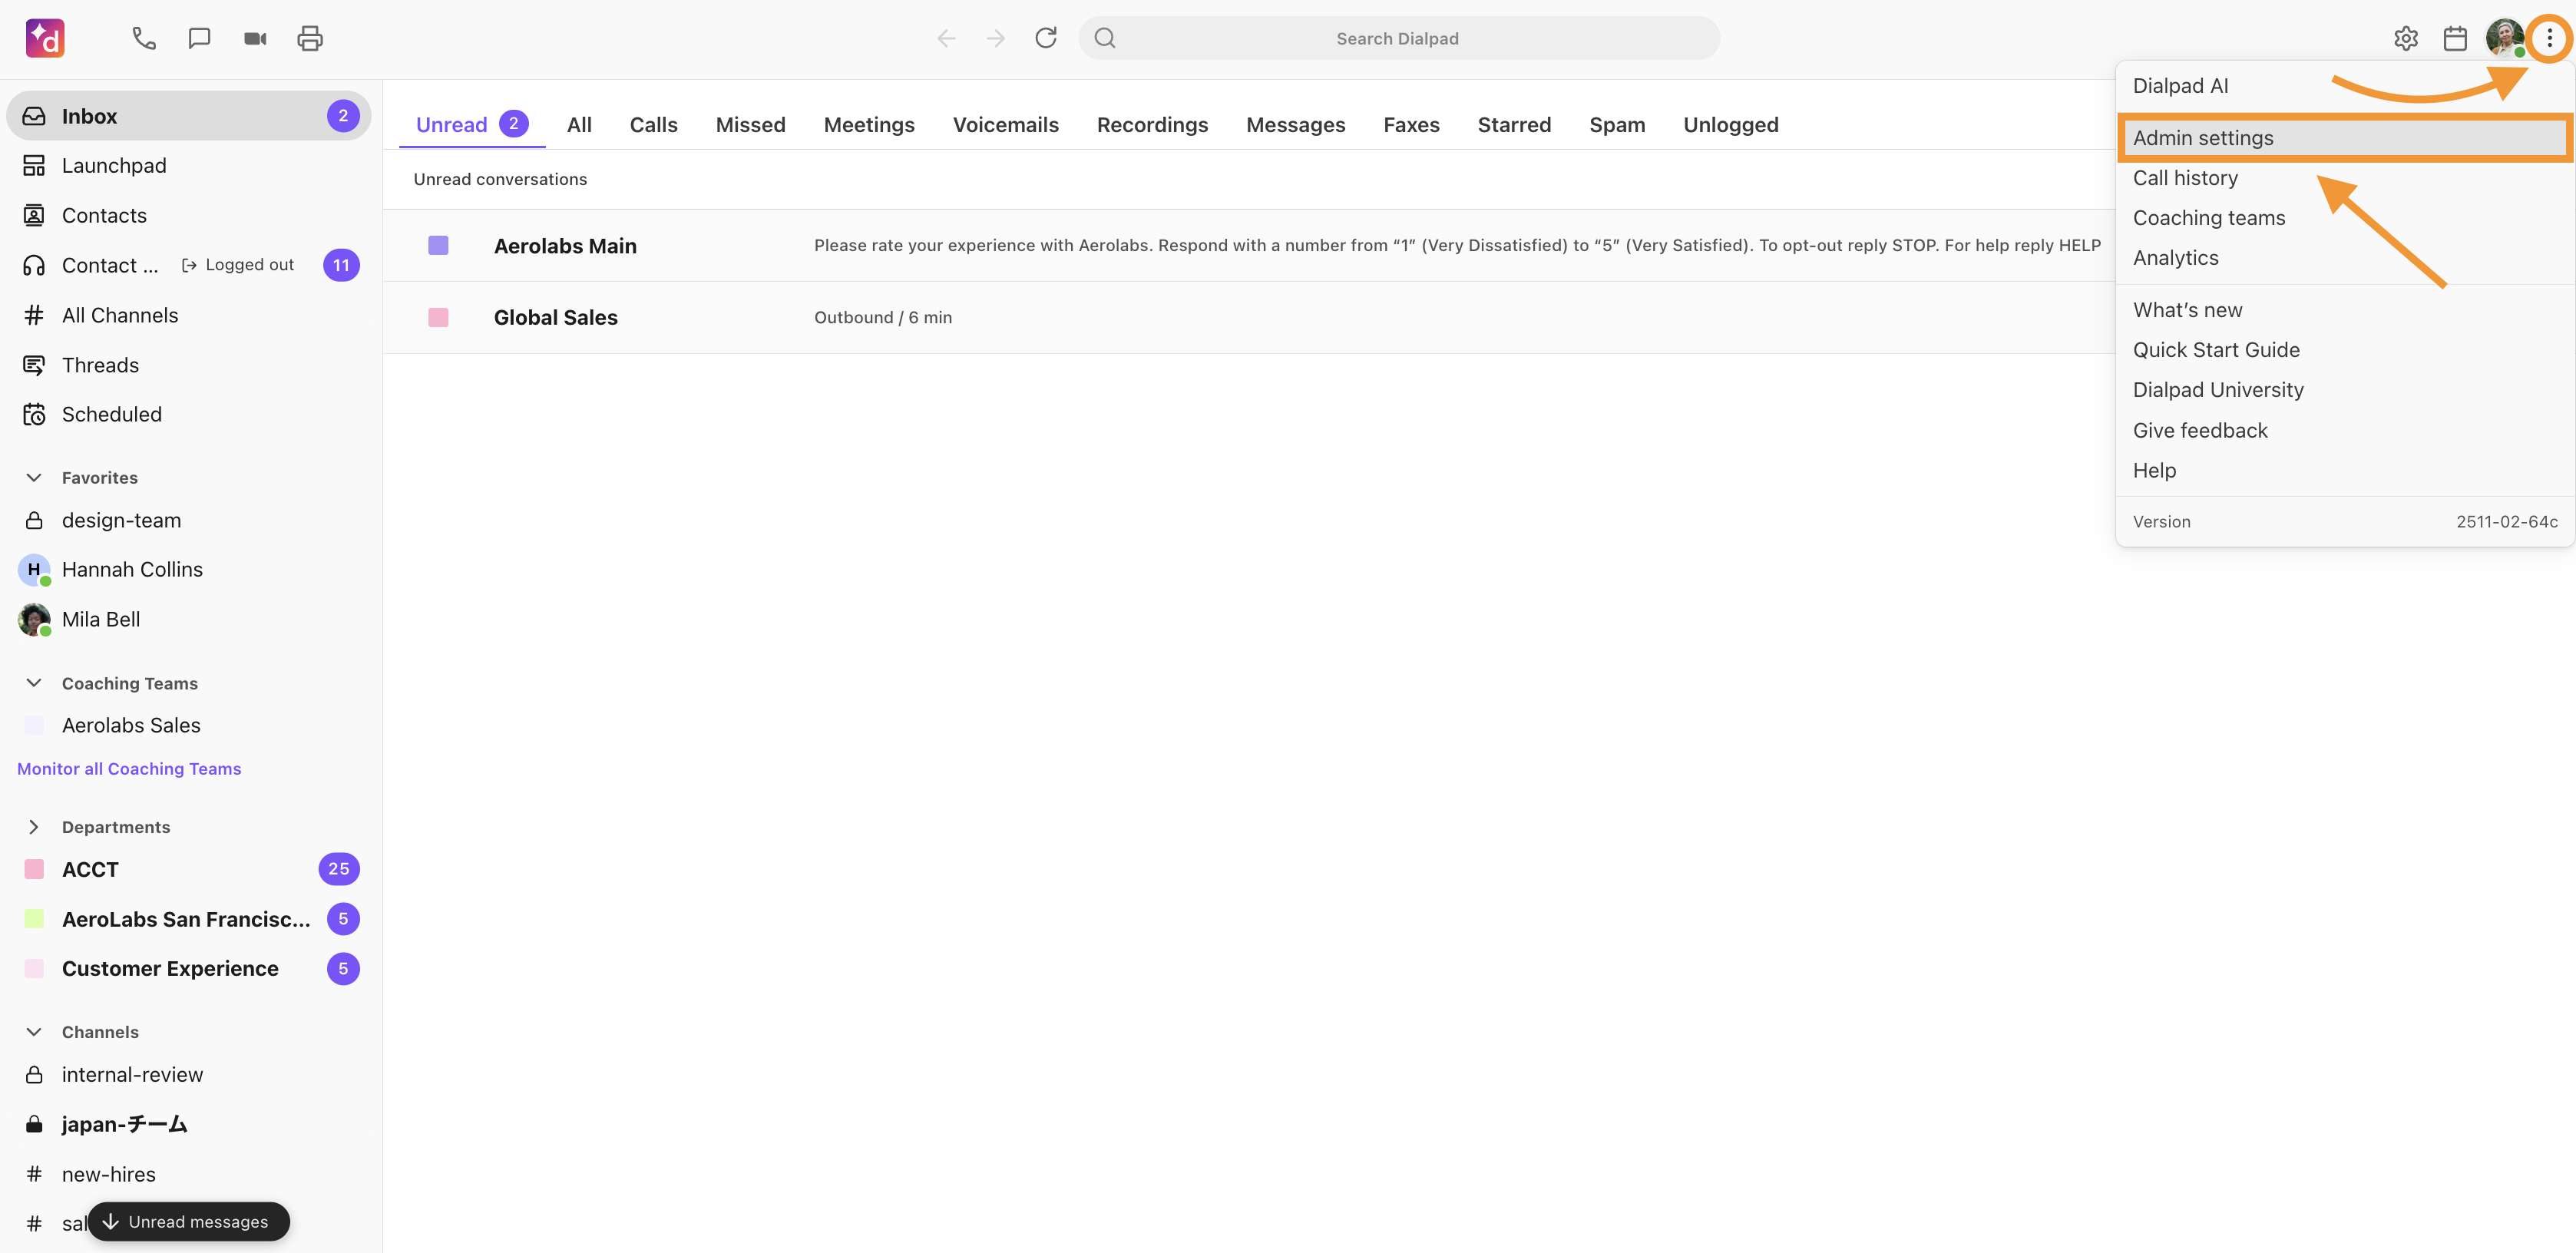Switch to the Unlogged tab

1730,124
